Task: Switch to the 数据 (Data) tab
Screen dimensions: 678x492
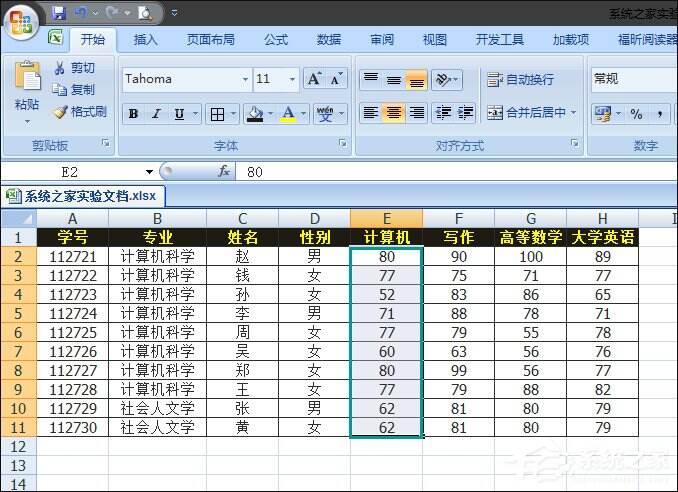Action: pos(329,40)
